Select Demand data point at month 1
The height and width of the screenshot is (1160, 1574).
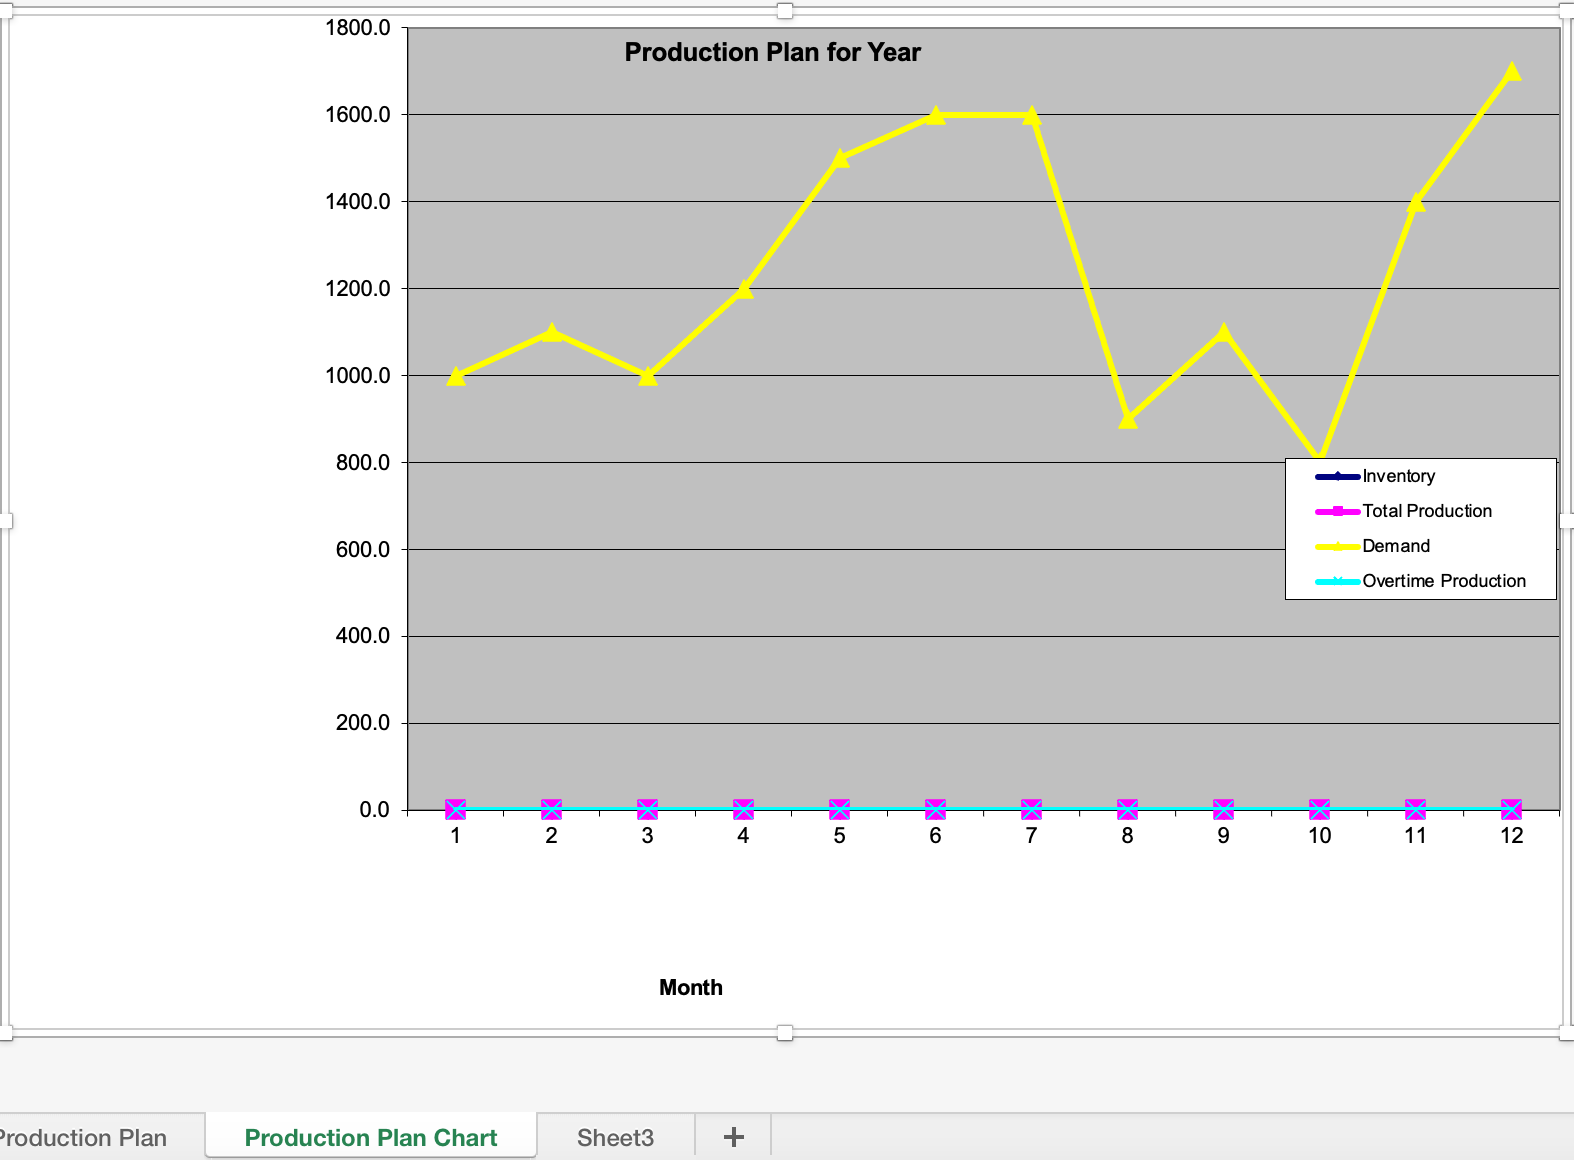455,376
